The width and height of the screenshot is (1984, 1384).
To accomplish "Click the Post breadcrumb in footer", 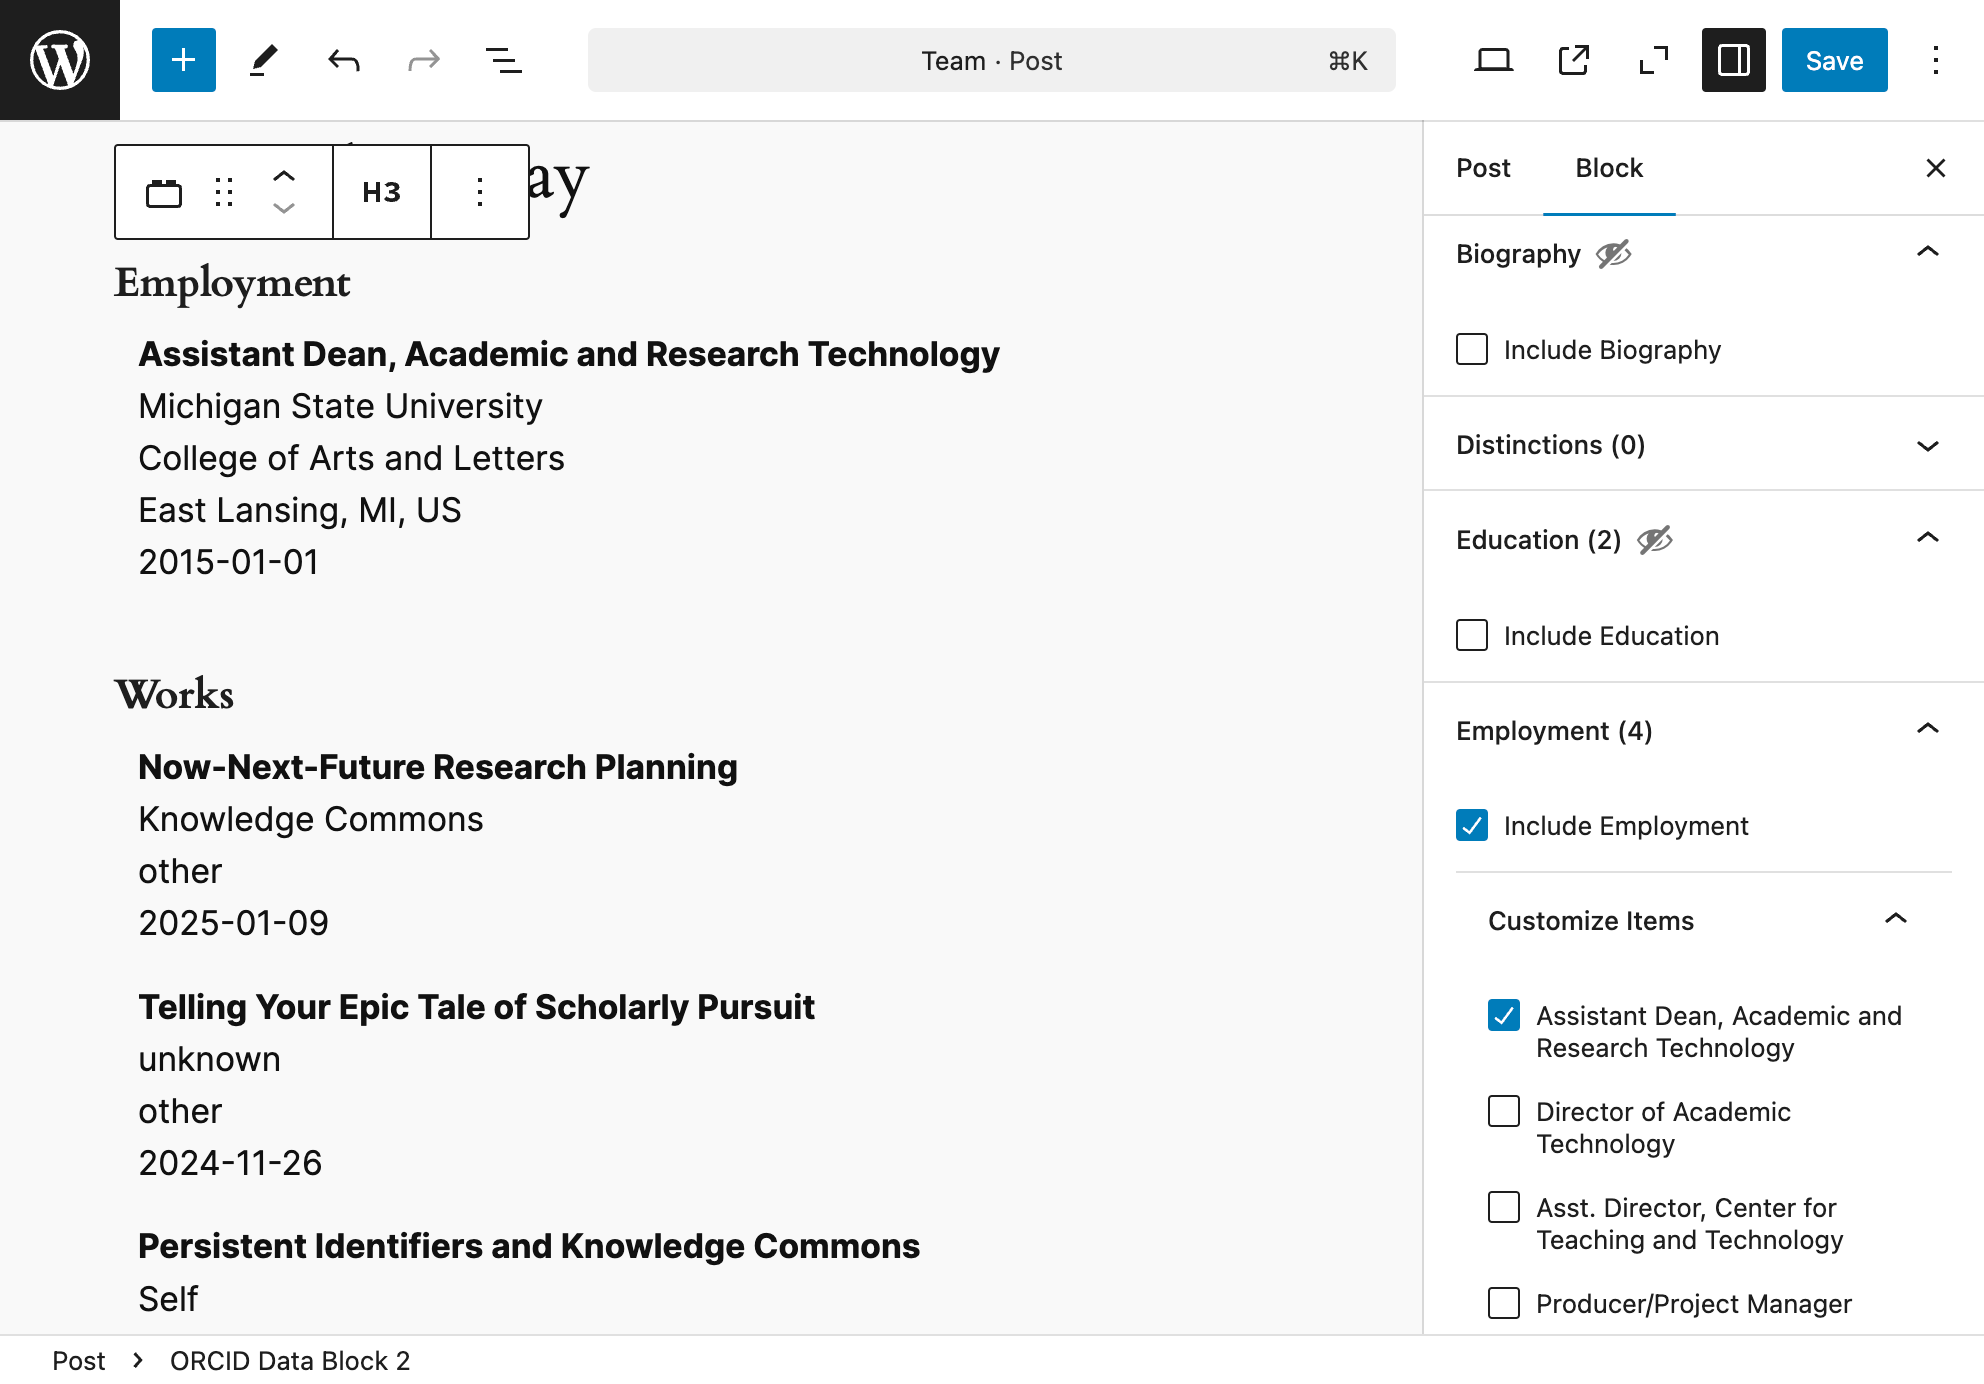I will 78,1361.
